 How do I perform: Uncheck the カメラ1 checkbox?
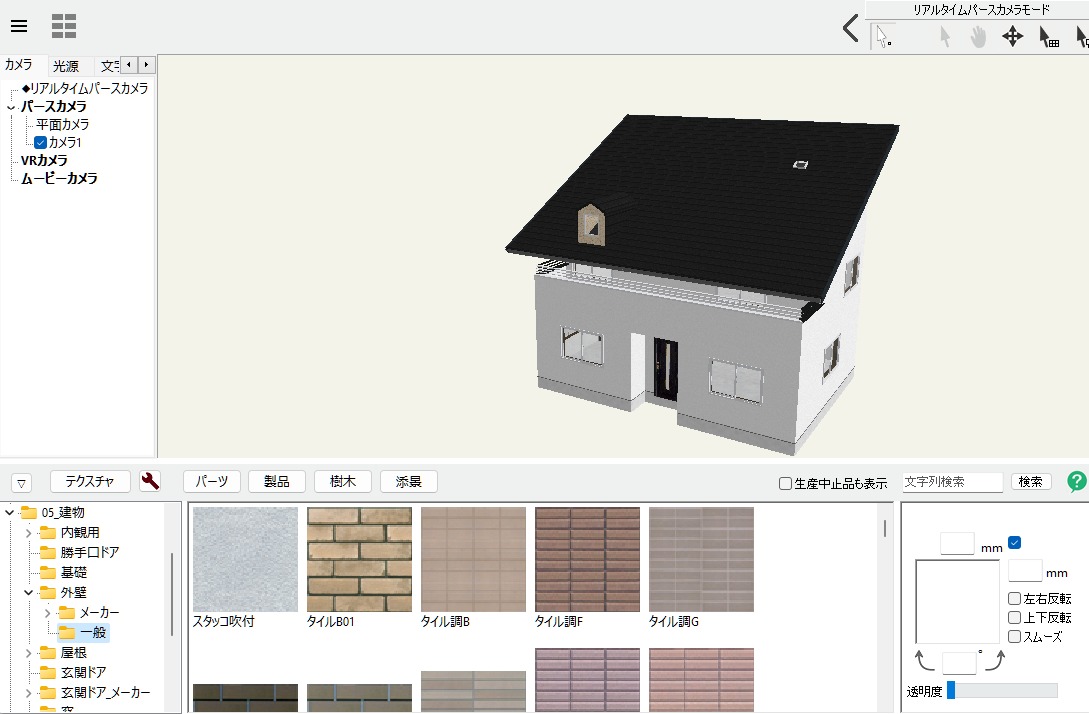coord(41,143)
